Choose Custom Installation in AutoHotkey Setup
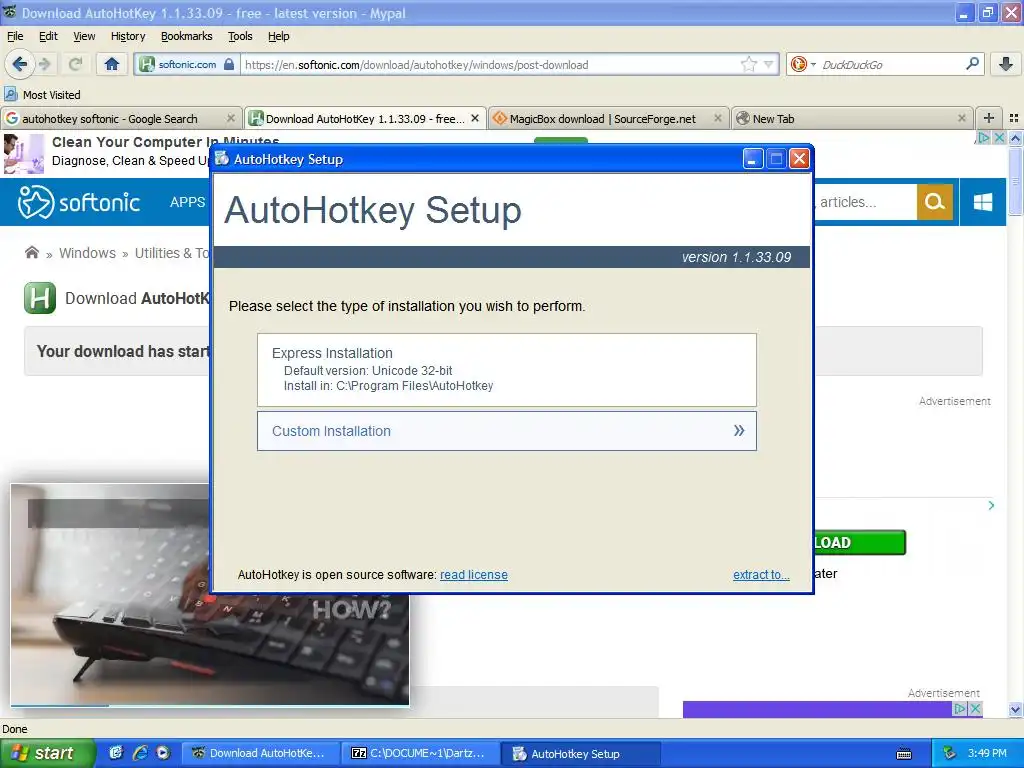The height and width of the screenshot is (768, 1024). (507, 431)
